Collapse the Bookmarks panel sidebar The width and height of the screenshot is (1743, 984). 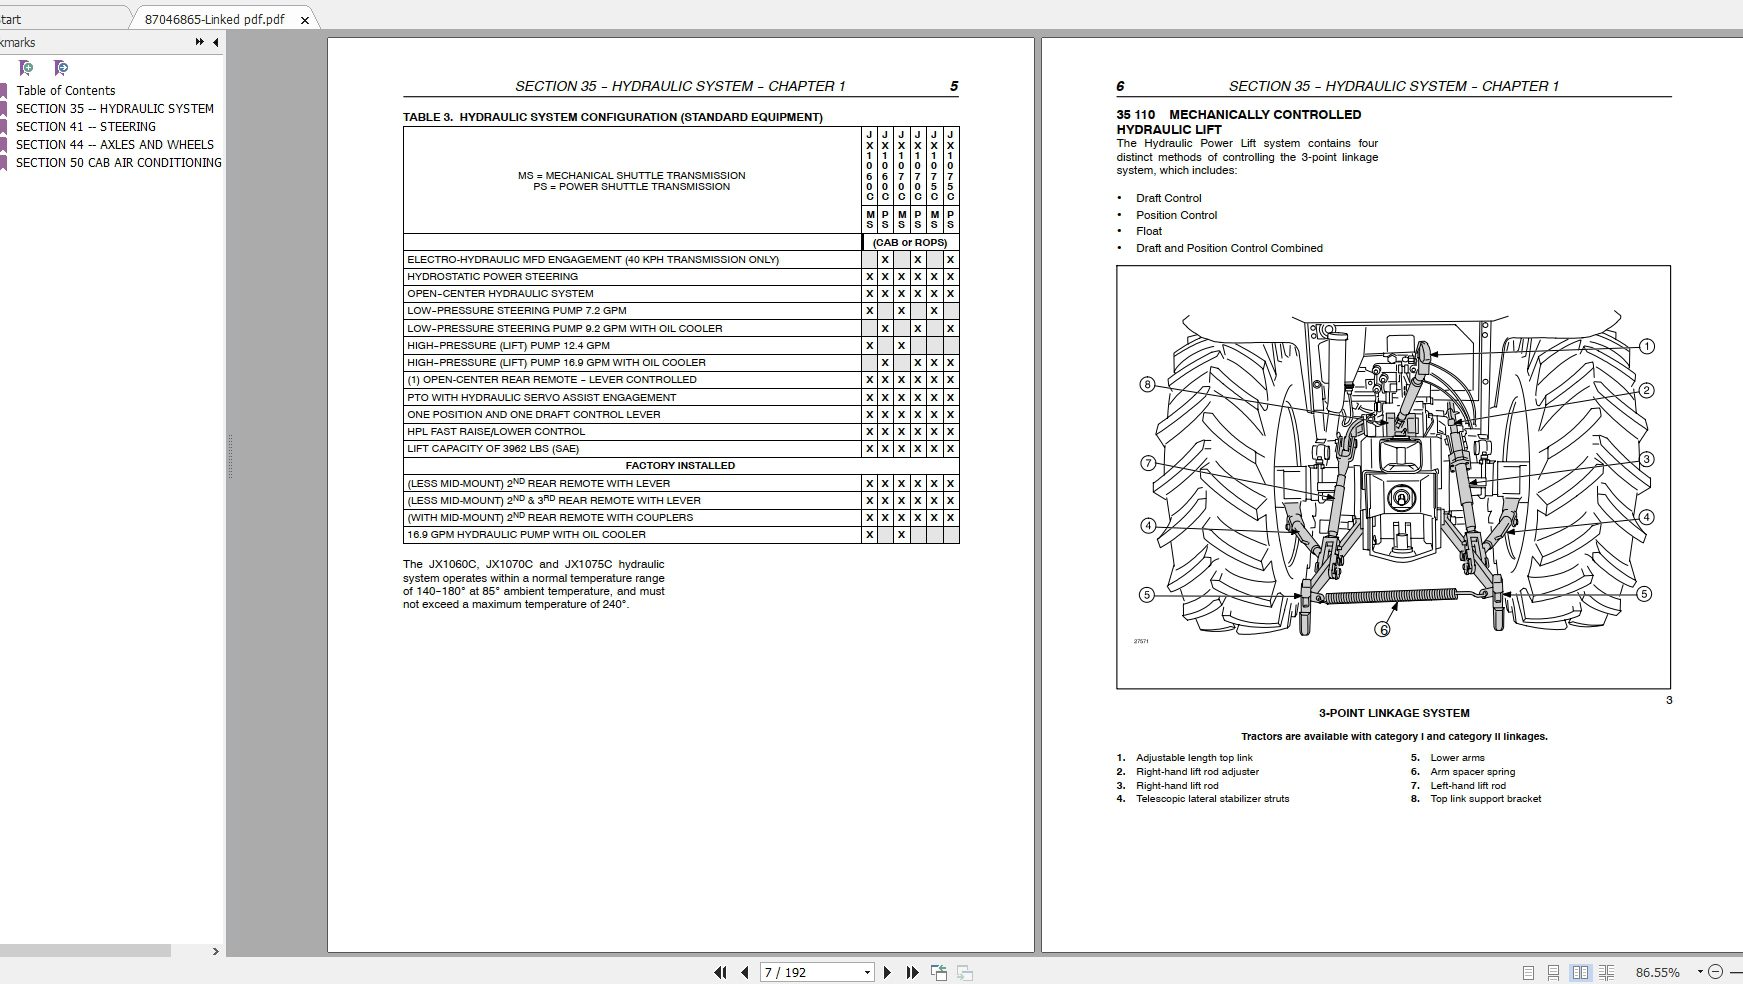coord(215,42)
